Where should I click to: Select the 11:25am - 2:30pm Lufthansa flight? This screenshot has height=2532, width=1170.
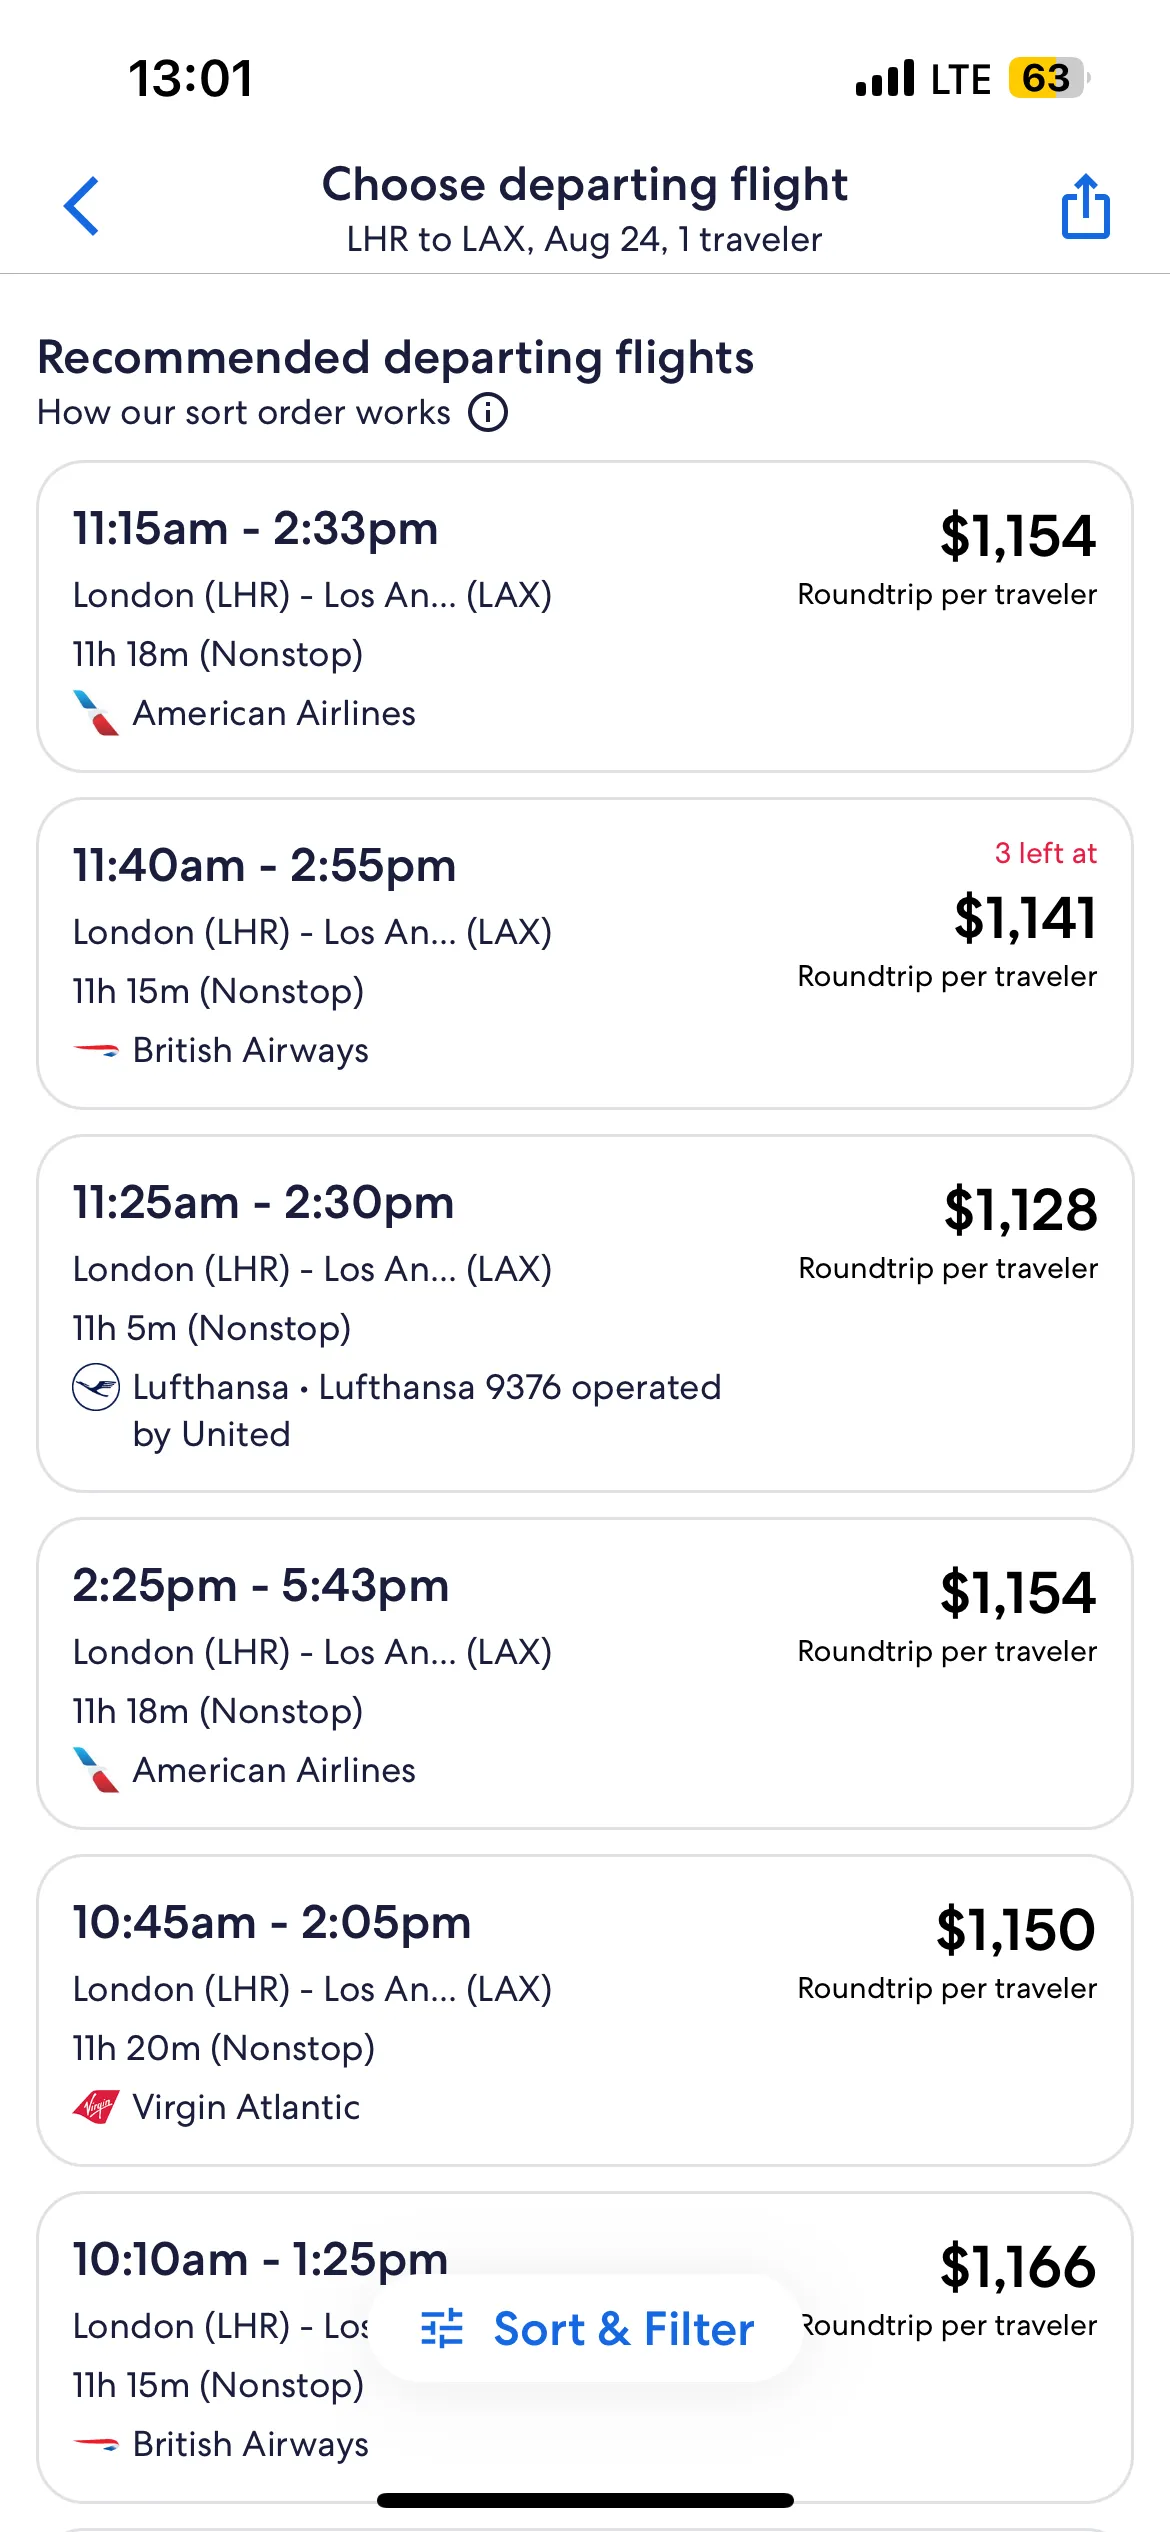[263, 1203]
